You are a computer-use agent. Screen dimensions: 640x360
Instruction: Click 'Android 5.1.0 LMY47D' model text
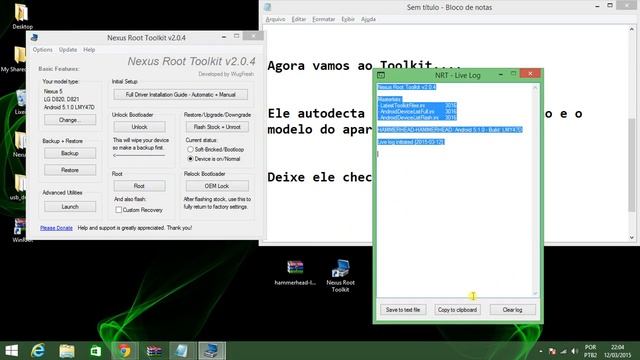coord(69,107)
